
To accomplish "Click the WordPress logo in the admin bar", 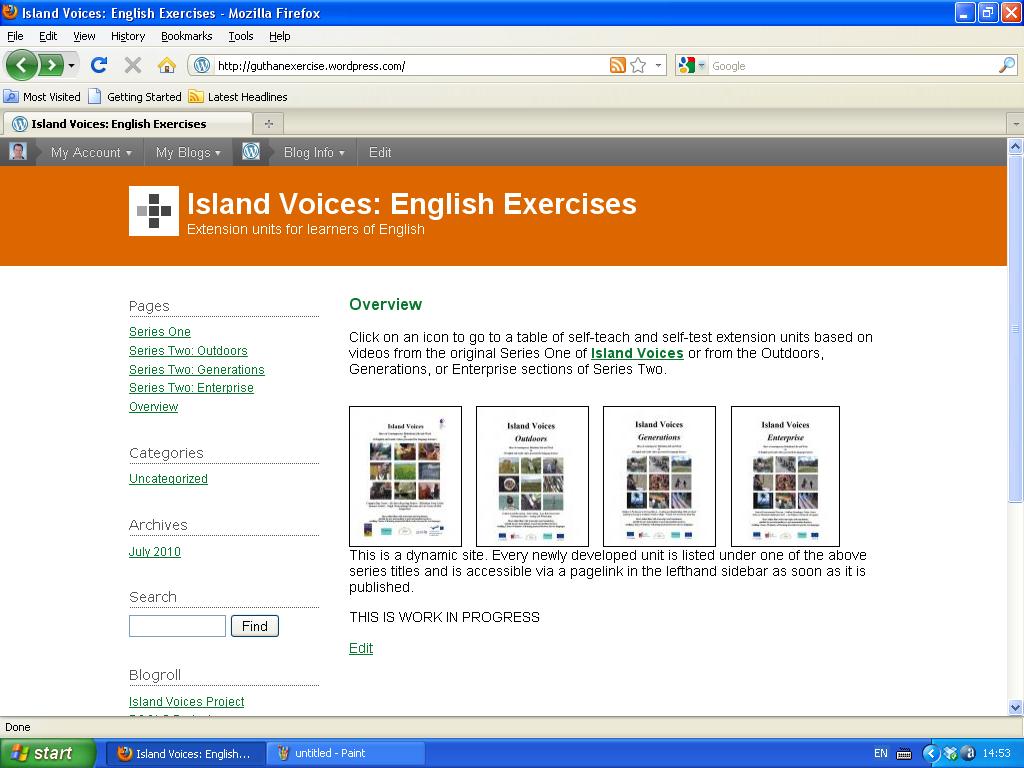I will (251, 152).
